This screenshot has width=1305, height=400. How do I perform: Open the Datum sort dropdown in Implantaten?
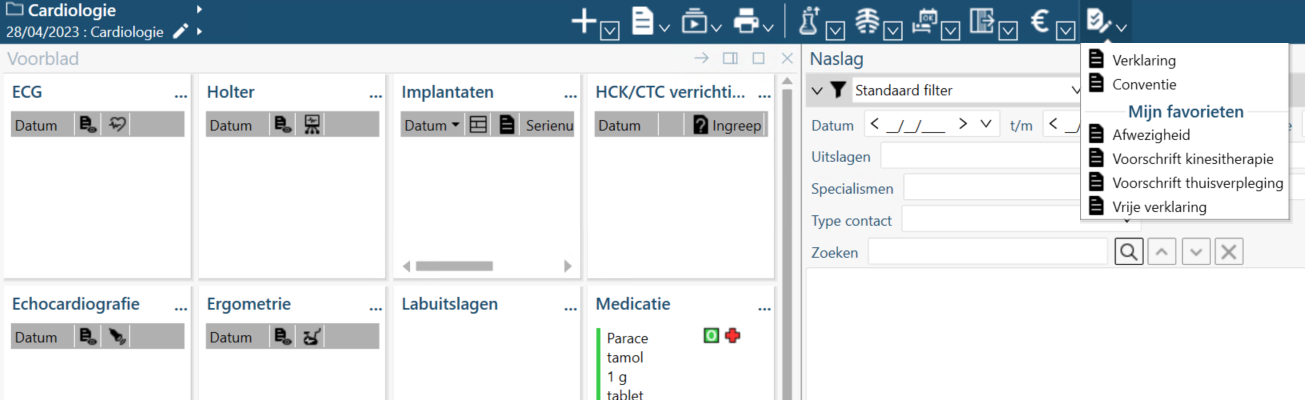tap(432, 125)
